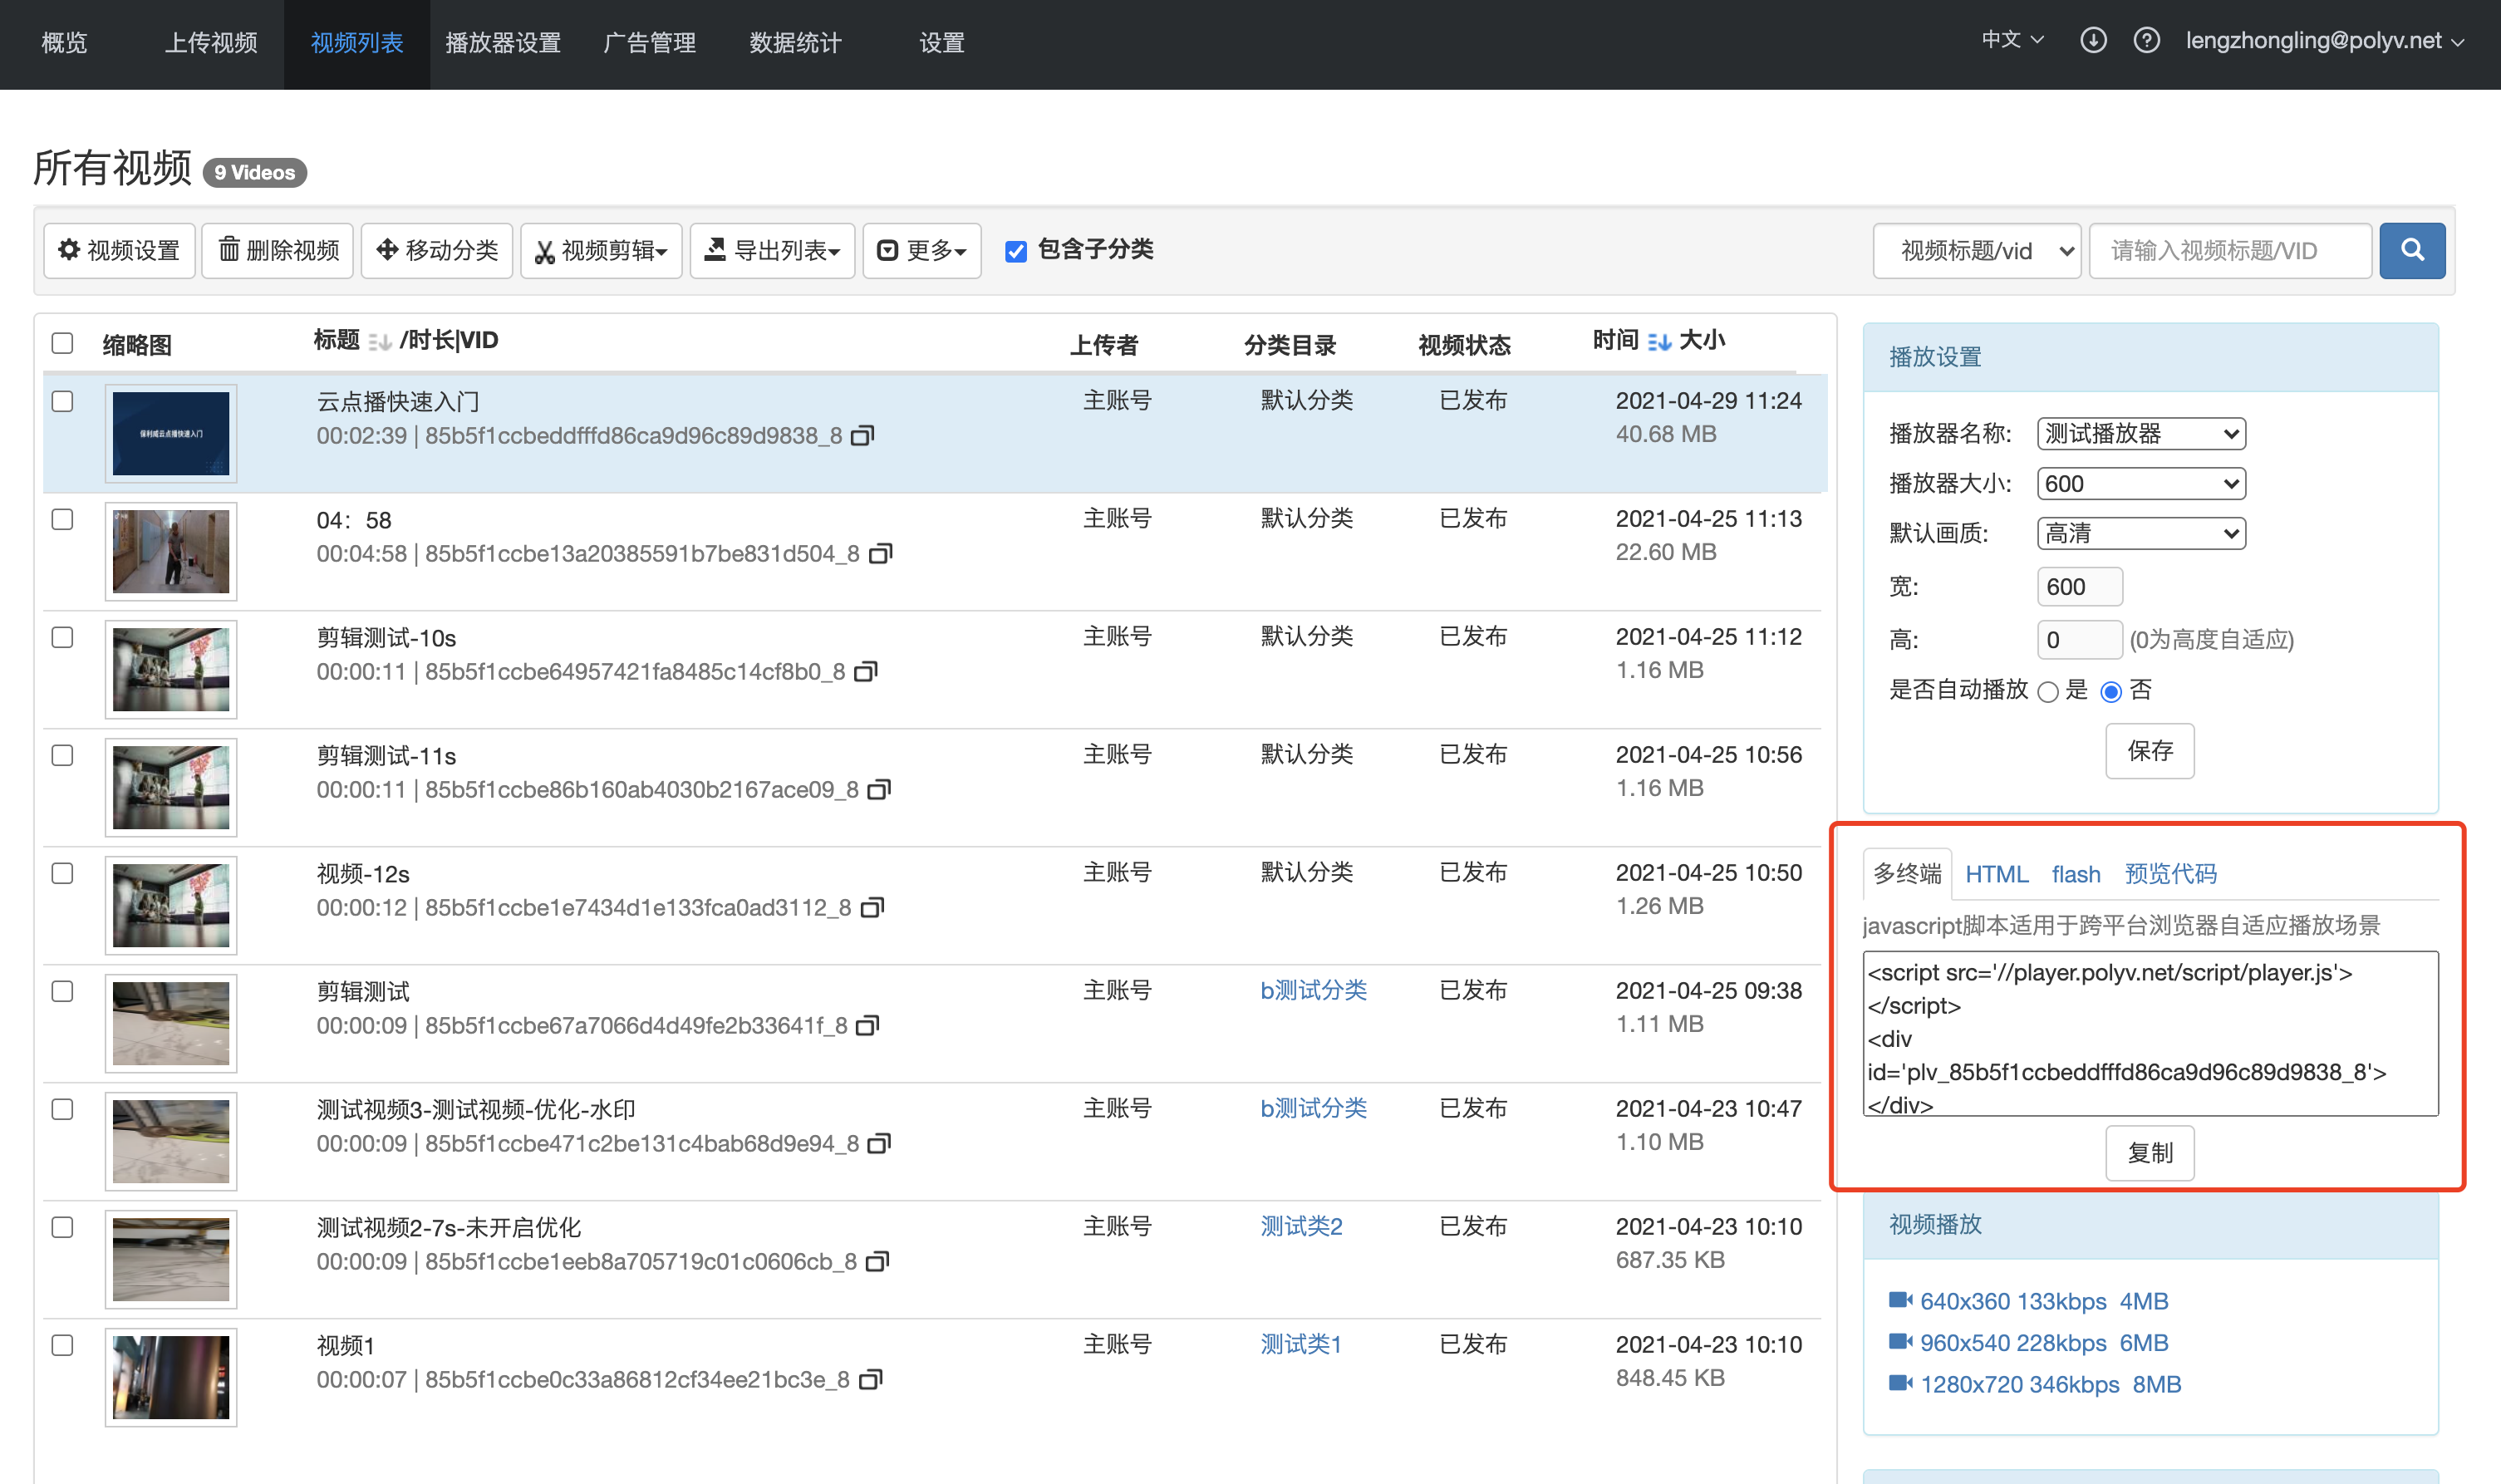The image size is (2501, 1484).
Task: Open the 测试类1 category link
Action: 1300,1344
